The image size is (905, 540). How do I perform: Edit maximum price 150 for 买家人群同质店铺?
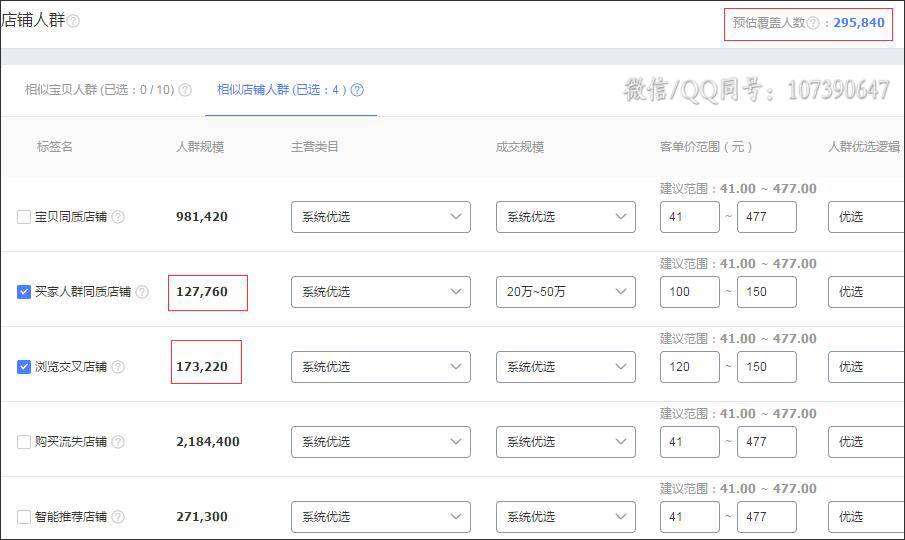click(x=766, y=292)
